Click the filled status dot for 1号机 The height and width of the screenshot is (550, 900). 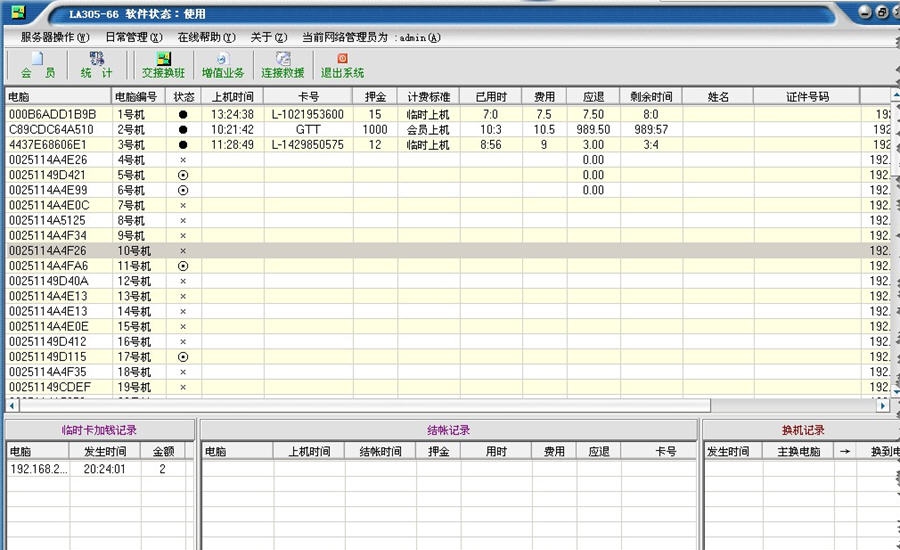coord(183,114)
